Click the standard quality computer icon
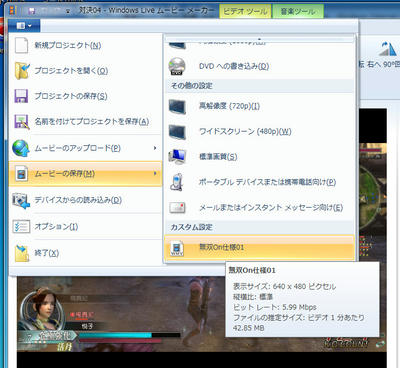 177,157
